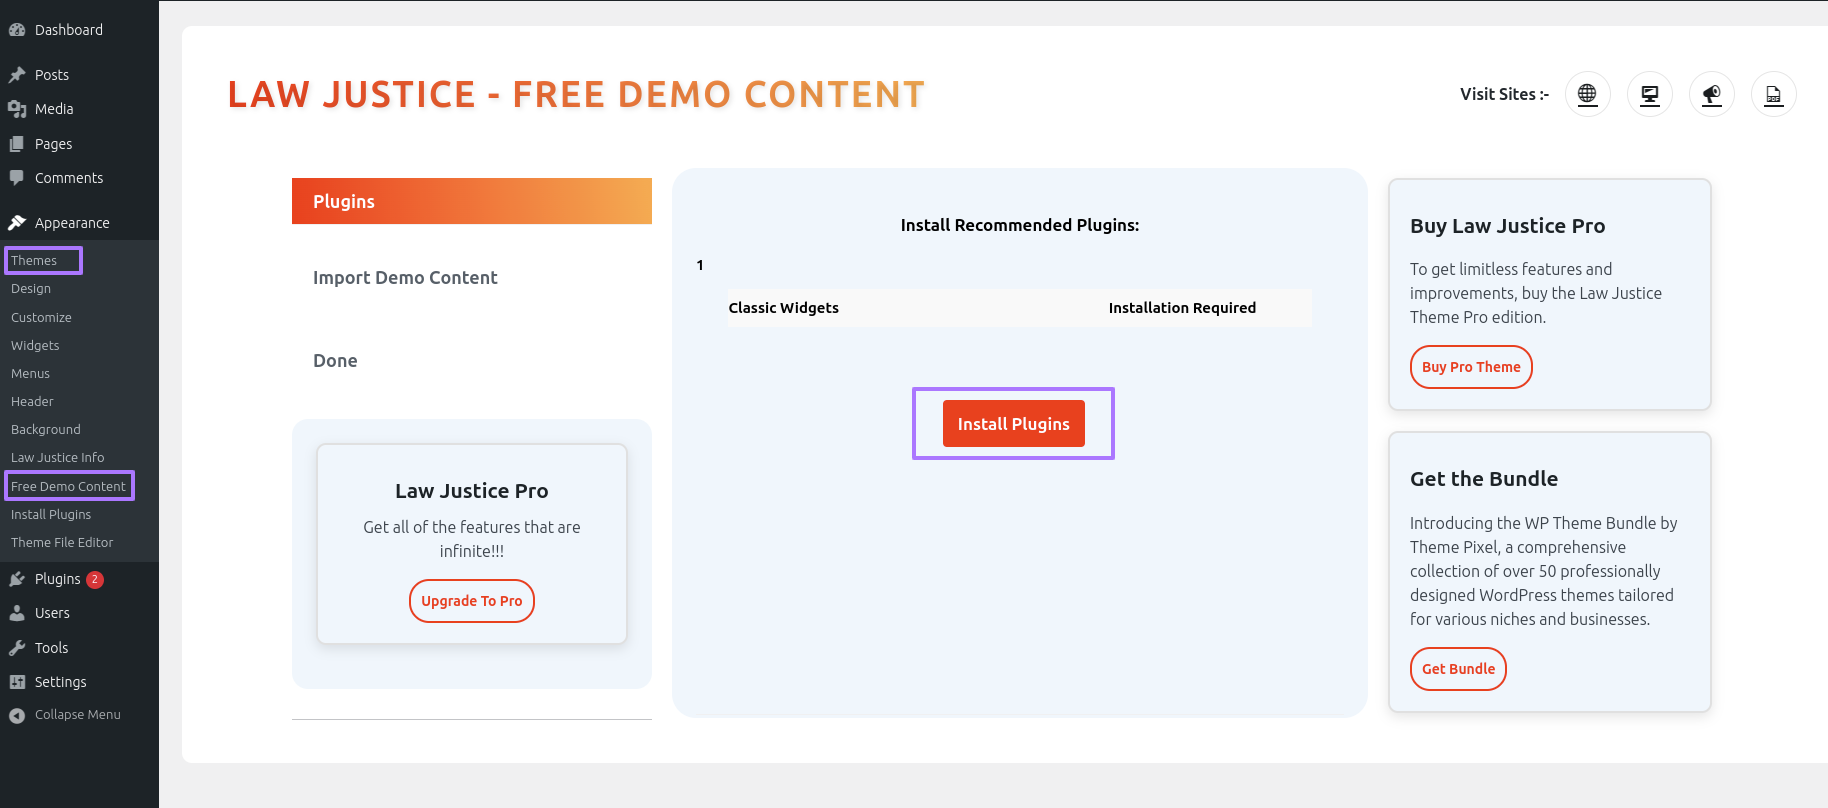Open Menus under Appearance
Image resolution: width=1828 pixels, height=808 pixels.
tap(30, 373)
